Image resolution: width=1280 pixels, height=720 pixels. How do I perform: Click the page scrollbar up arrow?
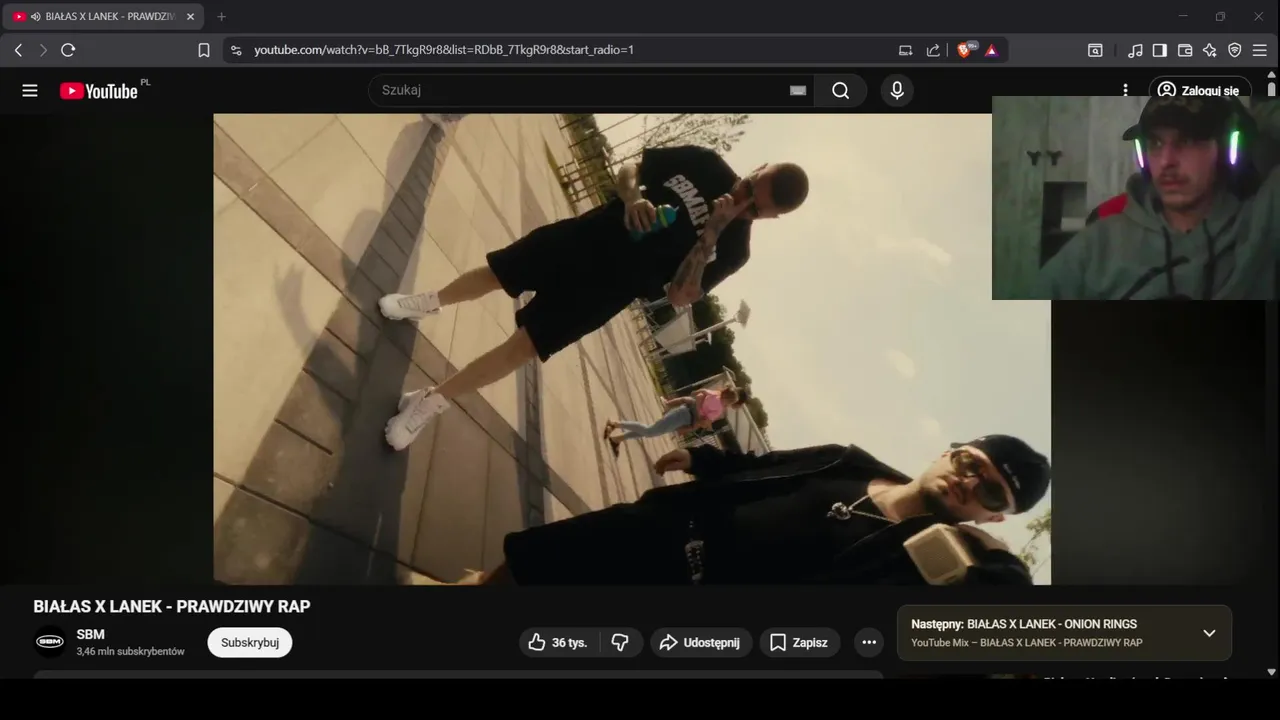(1272, 75)
